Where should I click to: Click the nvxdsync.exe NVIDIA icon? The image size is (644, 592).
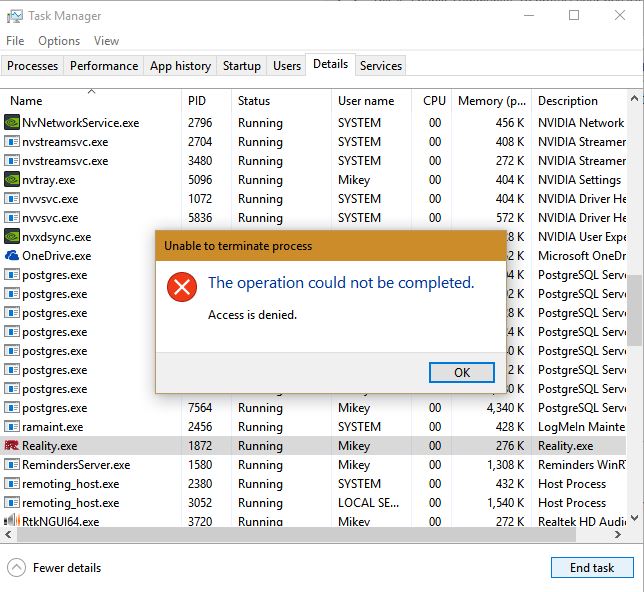12,237
